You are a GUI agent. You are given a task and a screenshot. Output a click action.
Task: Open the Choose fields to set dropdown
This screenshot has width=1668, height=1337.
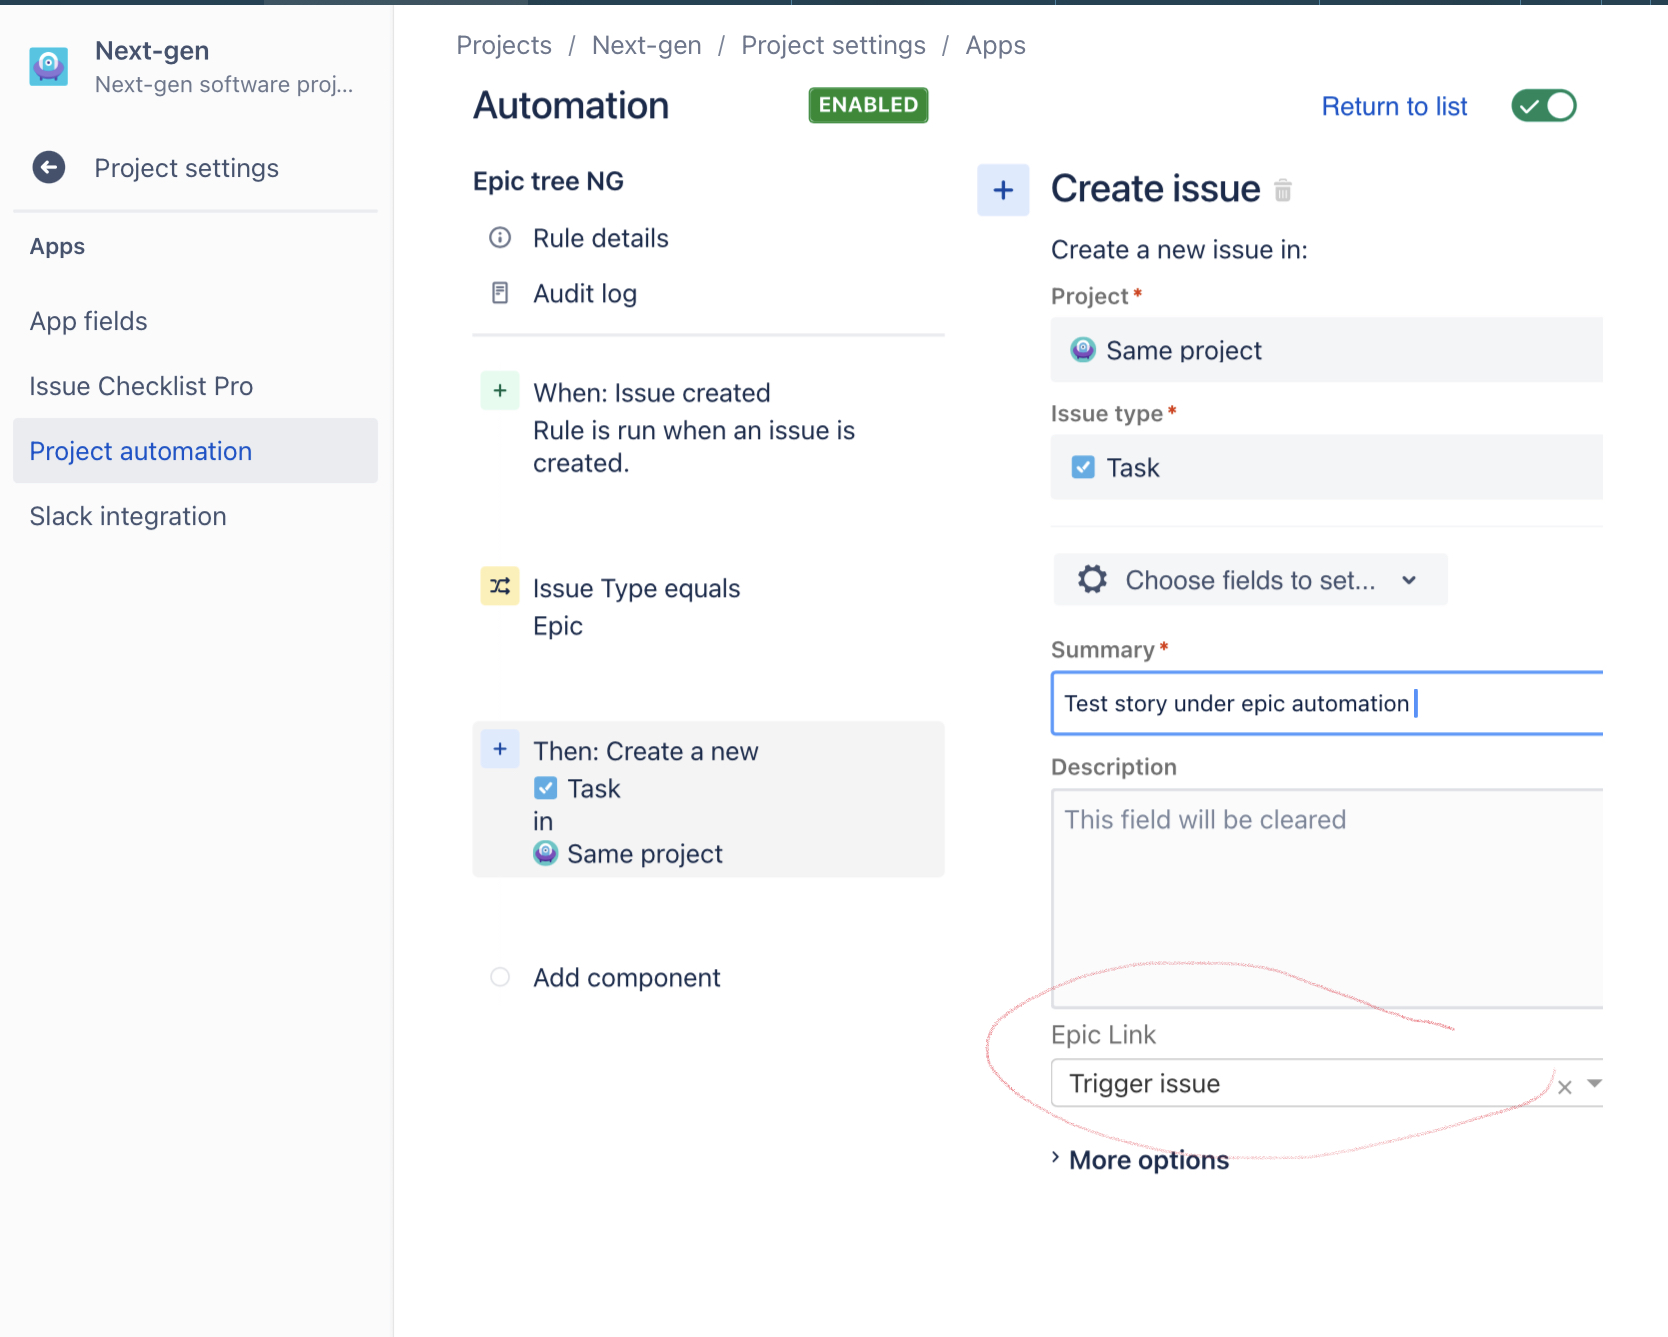tap(1409, 579)
